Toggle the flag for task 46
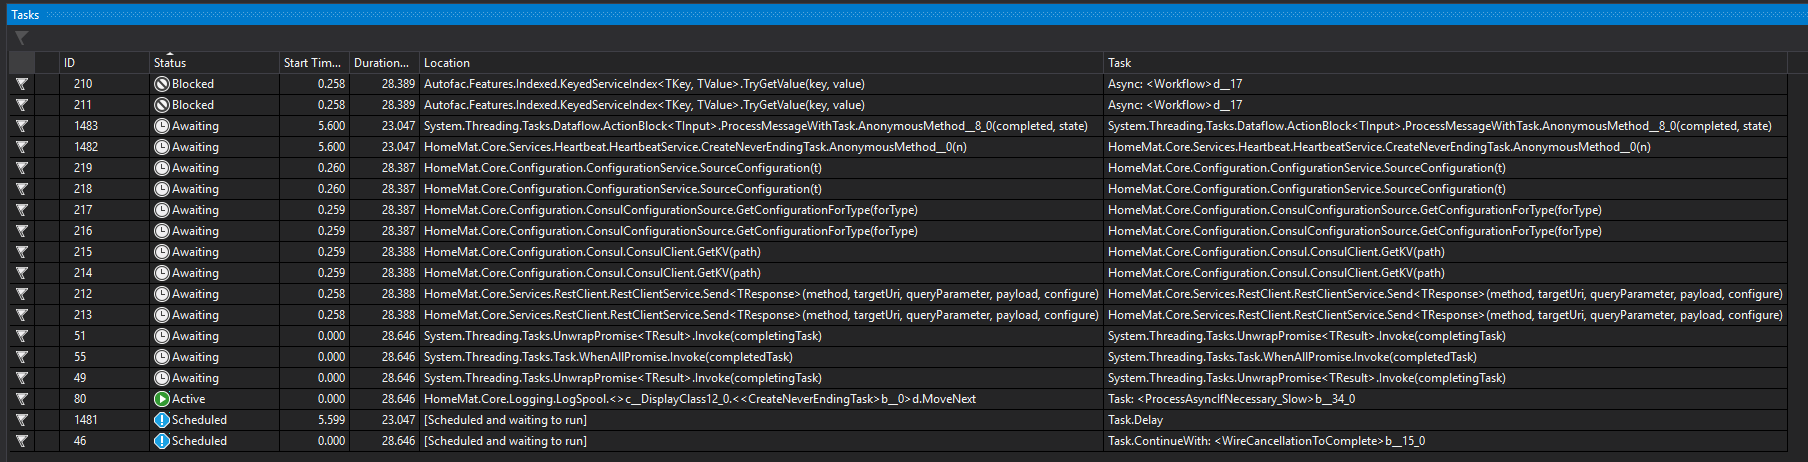The height and width of the screenshot is (462, 1808). coord(22,441)
